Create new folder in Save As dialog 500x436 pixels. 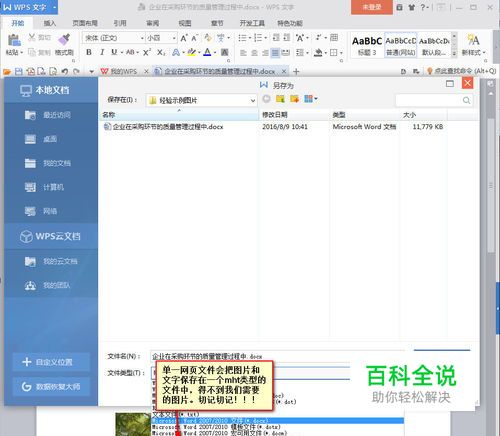(294, 99)
